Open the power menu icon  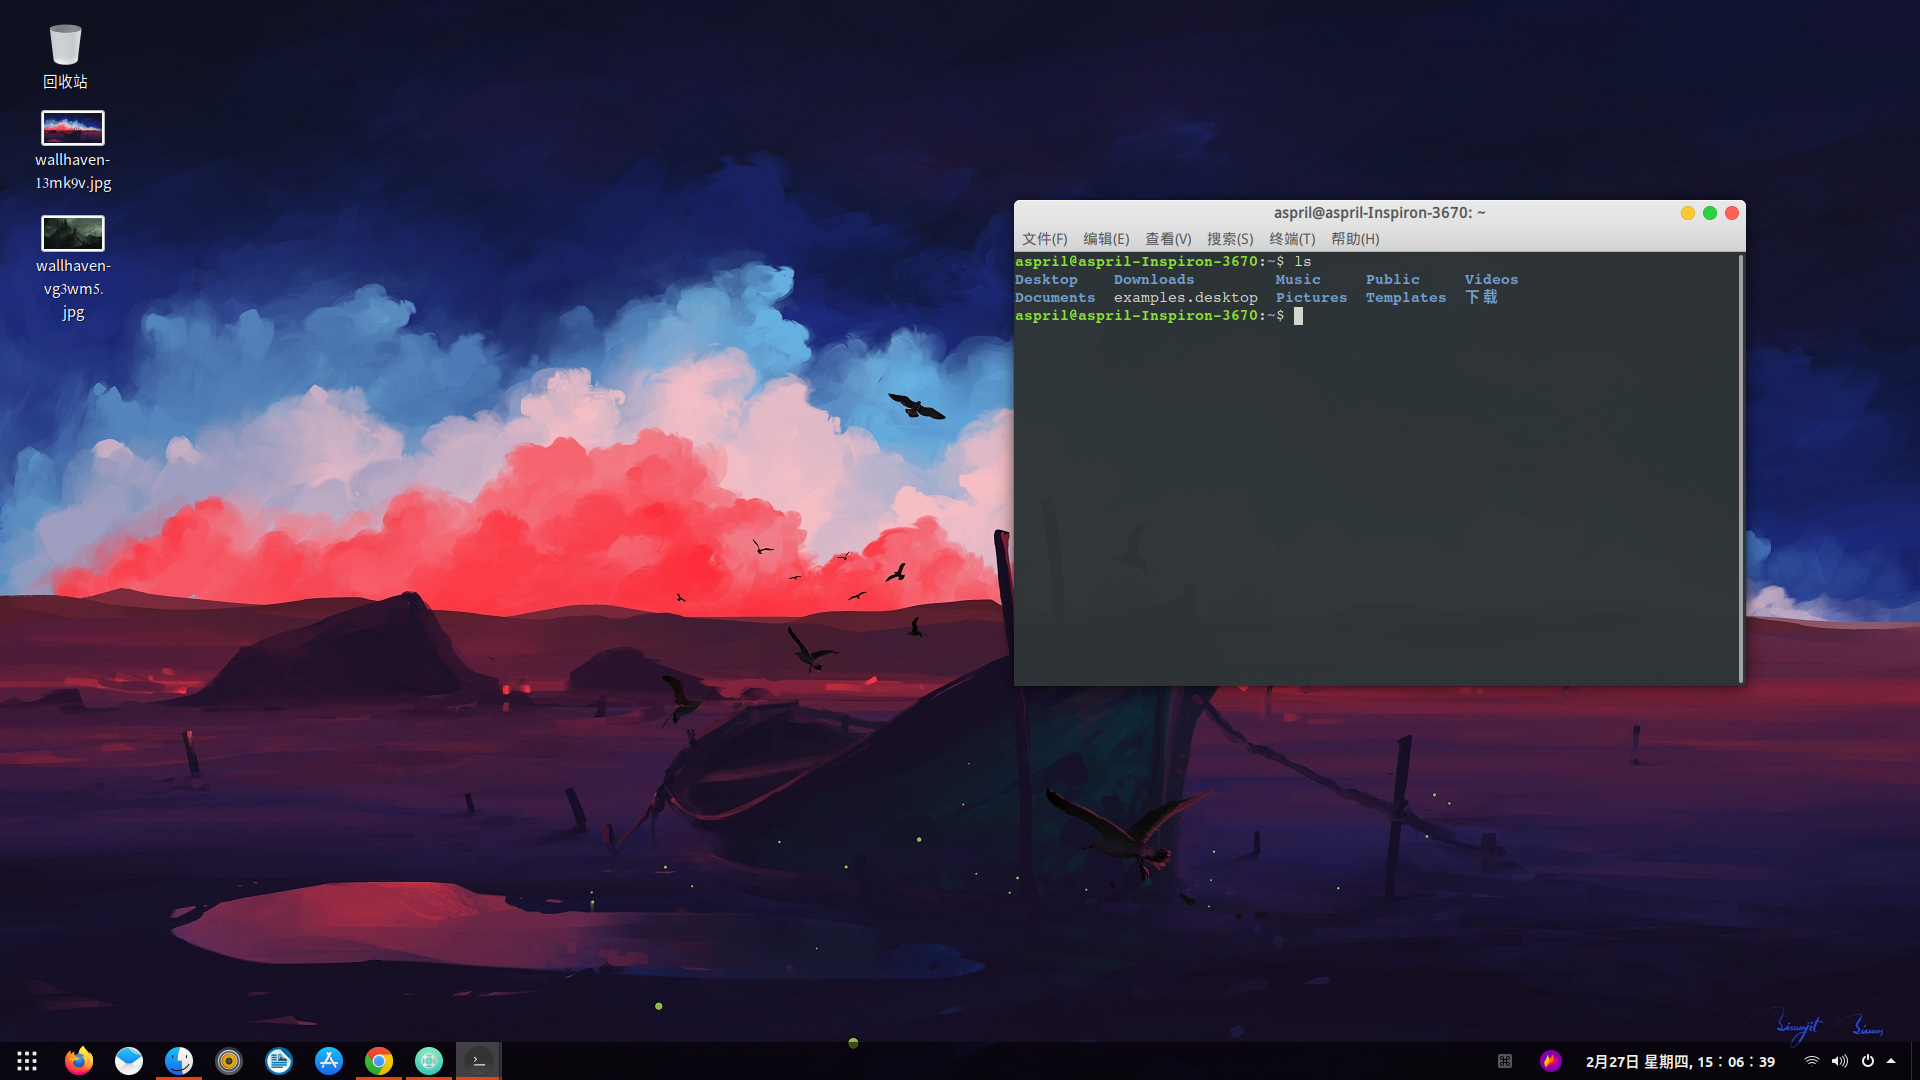tap(1867, 1061)
